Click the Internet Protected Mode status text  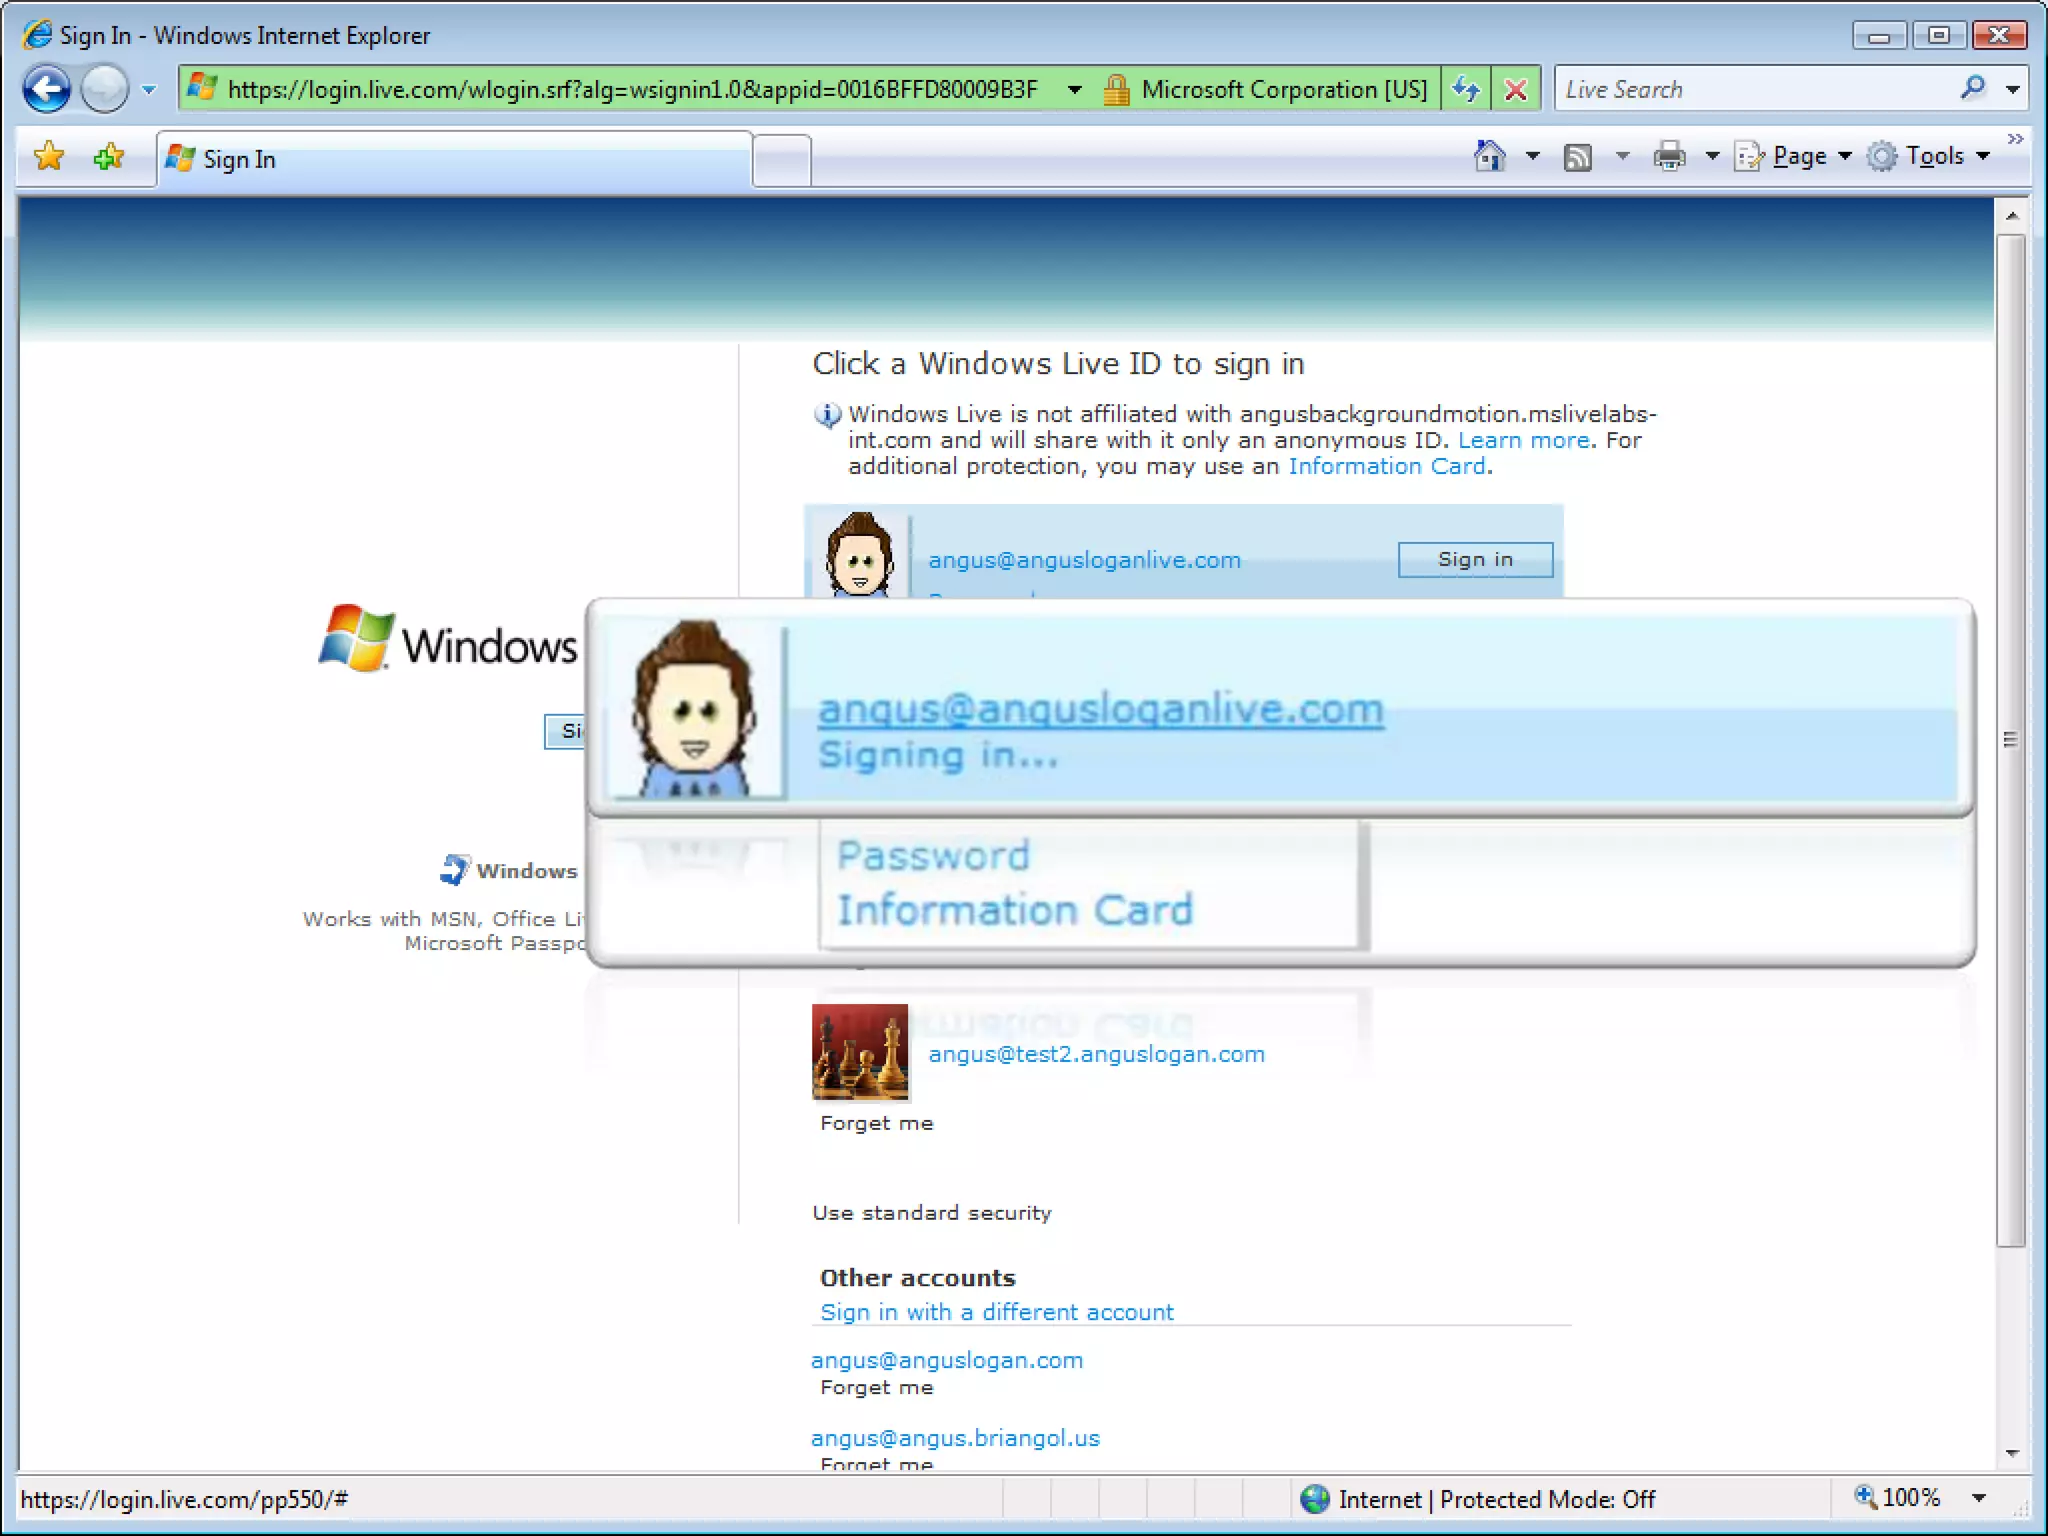pyautogui.click(x=1497, y=1499)
